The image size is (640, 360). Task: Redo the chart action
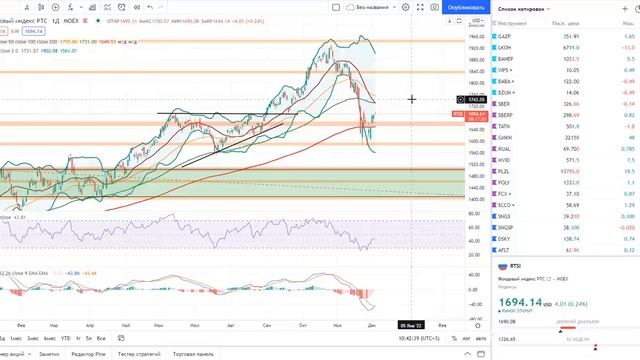pos(161,7)
